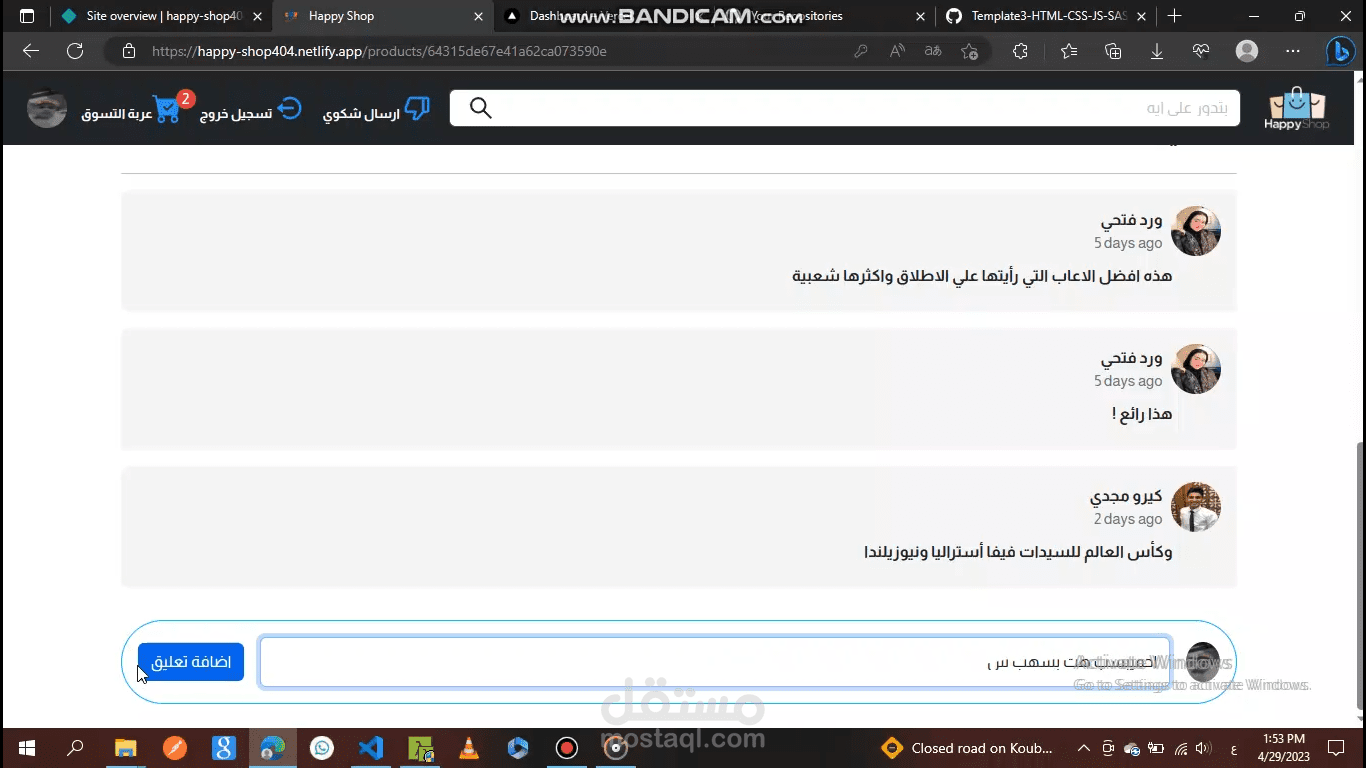The image size is (1366, 768).
Task: Open Edge Settings and more menu
Action: (x=1293, y=51)
